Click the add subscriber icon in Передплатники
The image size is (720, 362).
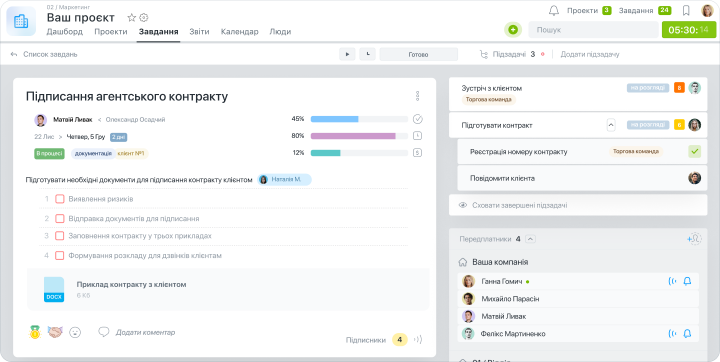[x=694, y=239]
